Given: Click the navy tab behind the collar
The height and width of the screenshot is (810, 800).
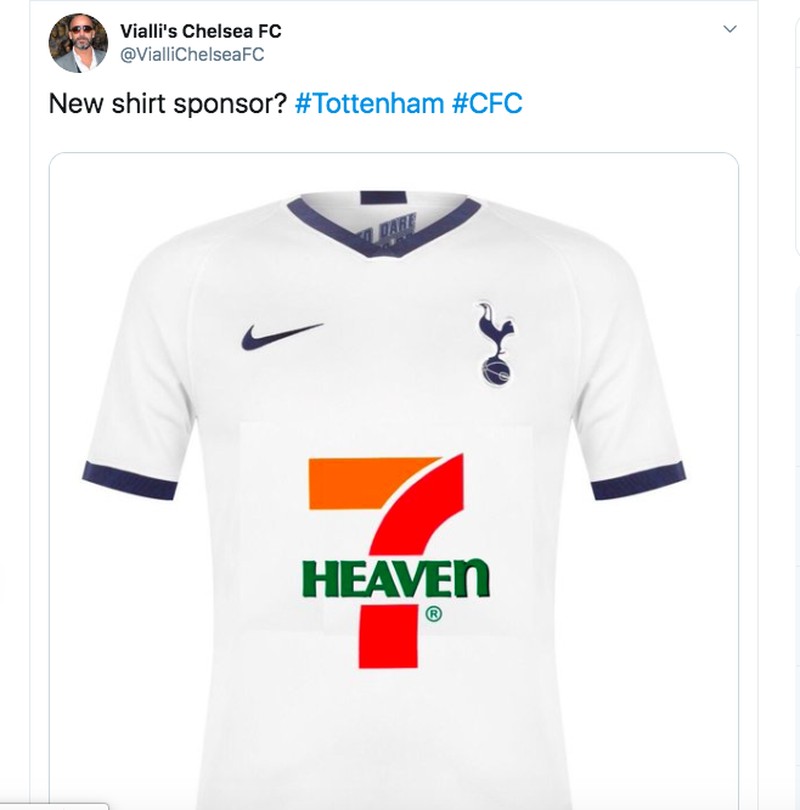Looking at the screenshot, I should 383,197.
